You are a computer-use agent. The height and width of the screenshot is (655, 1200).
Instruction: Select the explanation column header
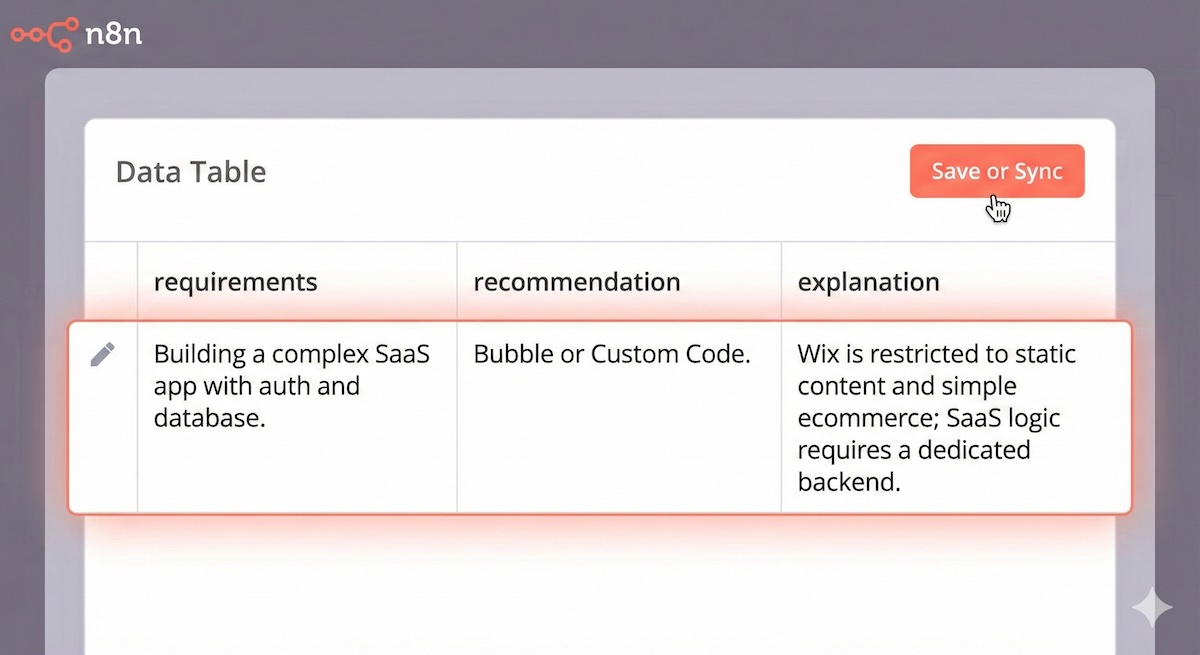click(868, 282)
